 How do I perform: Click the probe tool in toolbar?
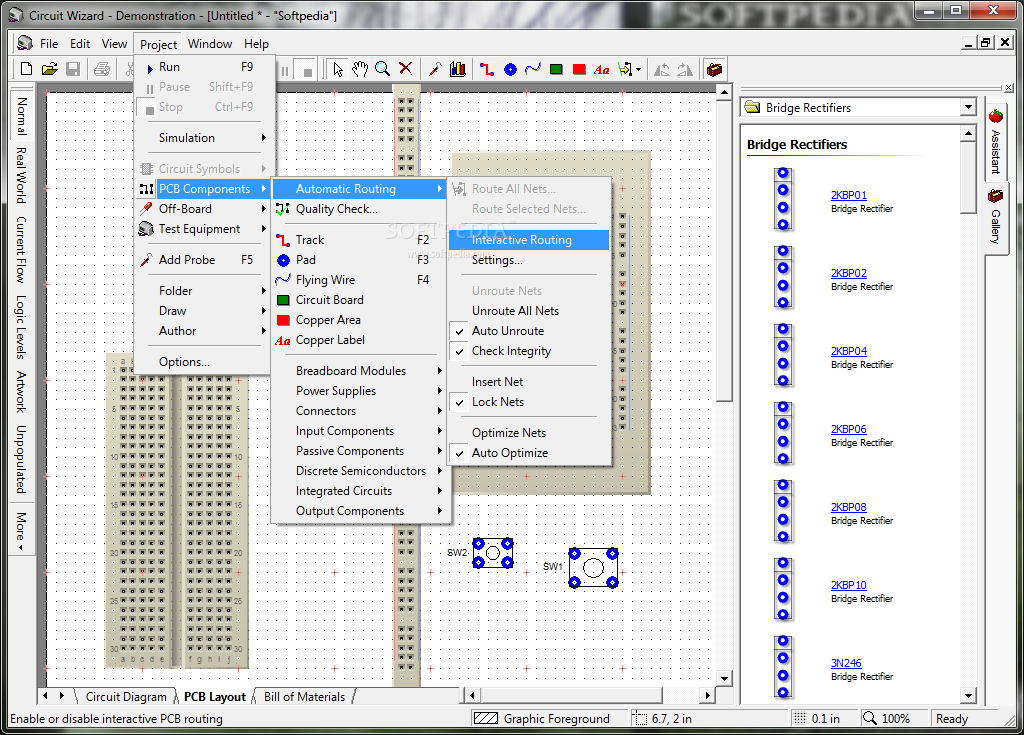point(435,69)
